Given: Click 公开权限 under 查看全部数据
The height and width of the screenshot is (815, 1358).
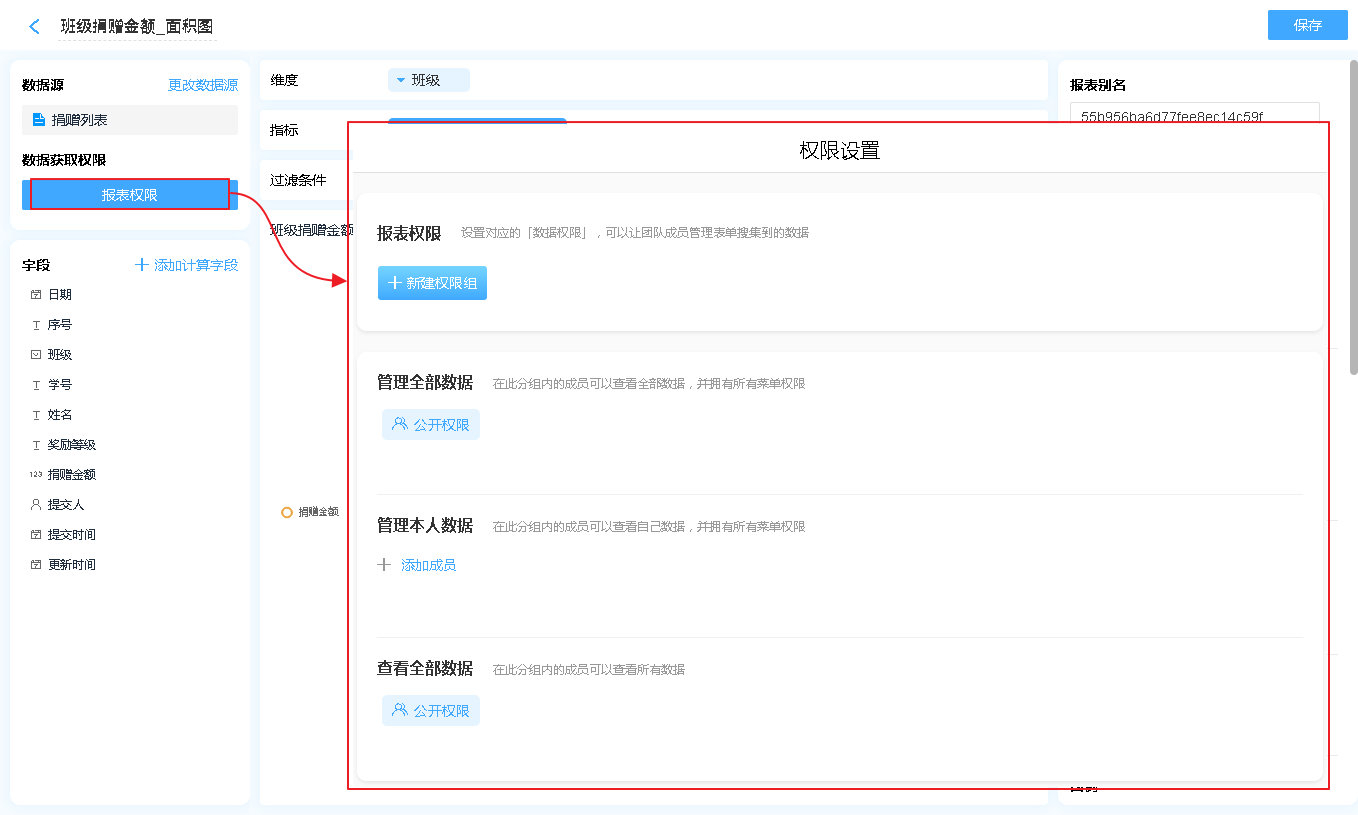Looking at the screenshot, I should [x=431, y=711].
